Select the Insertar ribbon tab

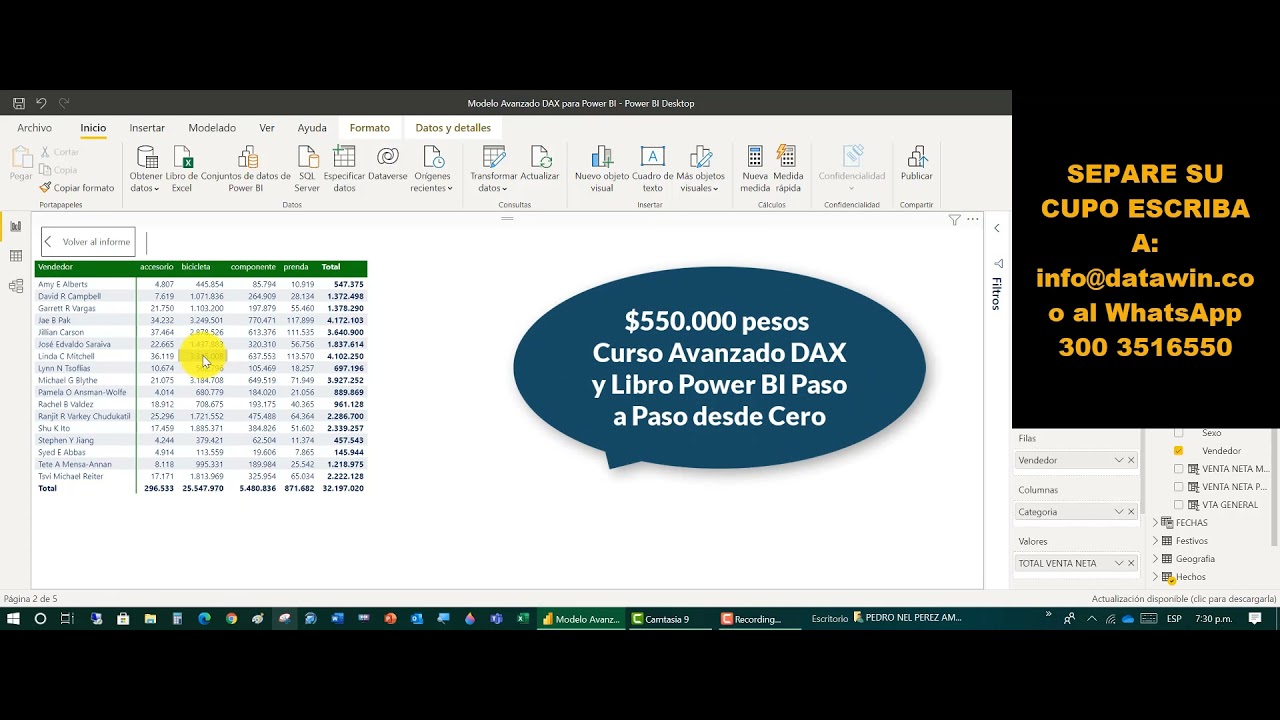point(147,128)
